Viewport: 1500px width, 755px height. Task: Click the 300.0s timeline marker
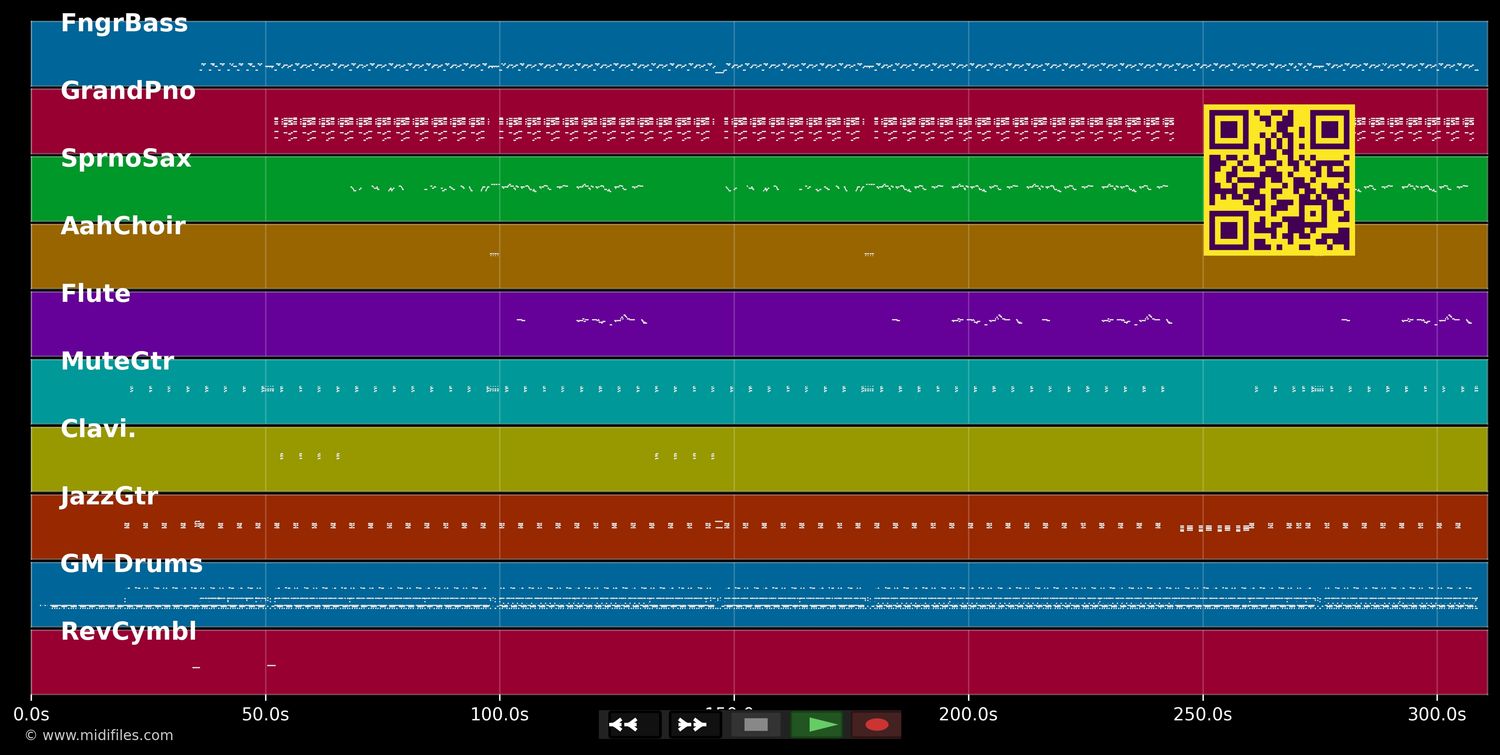(1437, 714)
